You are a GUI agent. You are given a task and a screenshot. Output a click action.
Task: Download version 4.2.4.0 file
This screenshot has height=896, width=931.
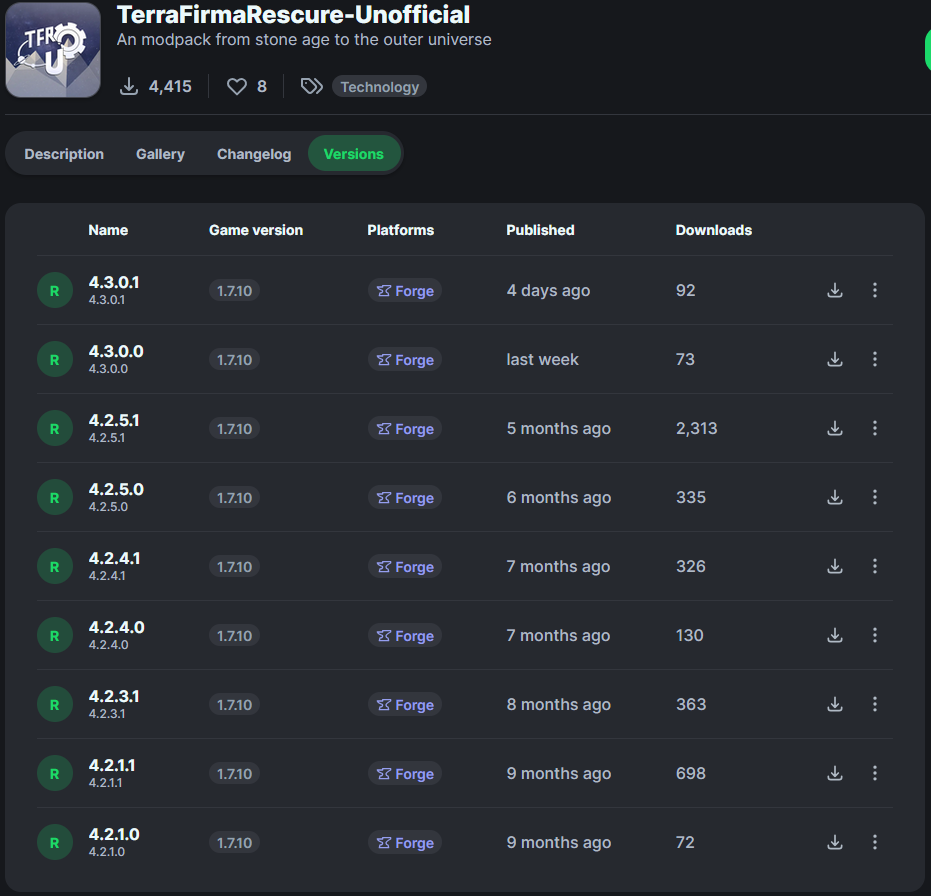tap(835, 635)
